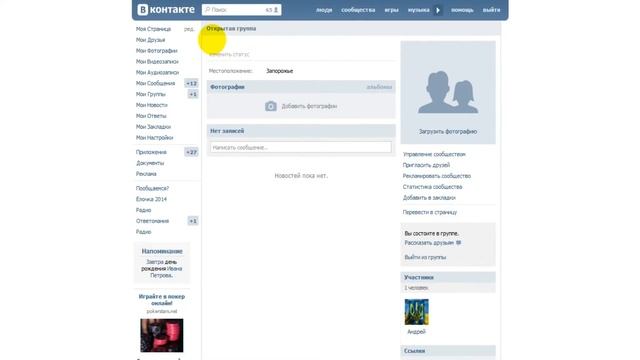
Task: Click the group avatar placeholder image
Action: click(x=448, y=93)
